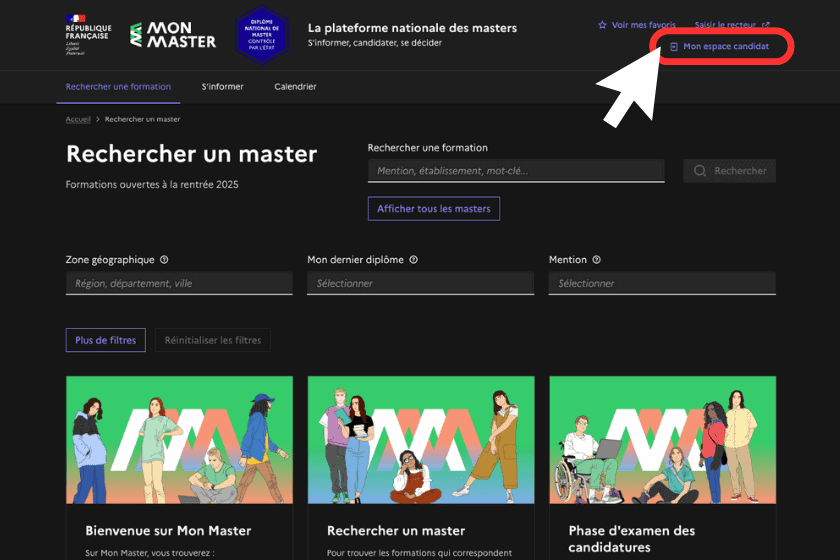Click the text 'S'informer, candidater, se décider'
The image size is (840, 560).
pyautogui.click(x=375, y=43)
